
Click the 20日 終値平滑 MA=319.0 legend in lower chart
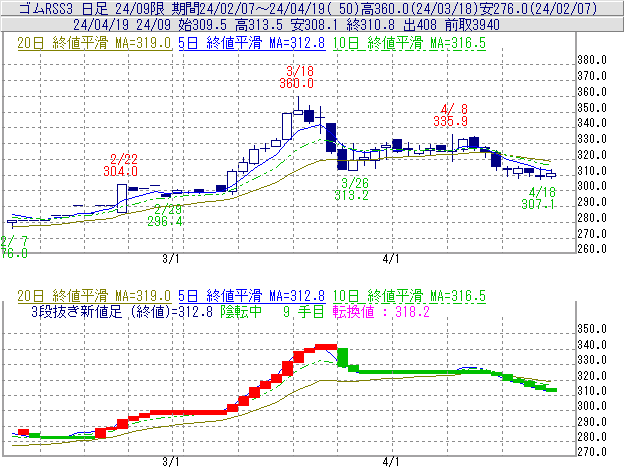point(94,296)
